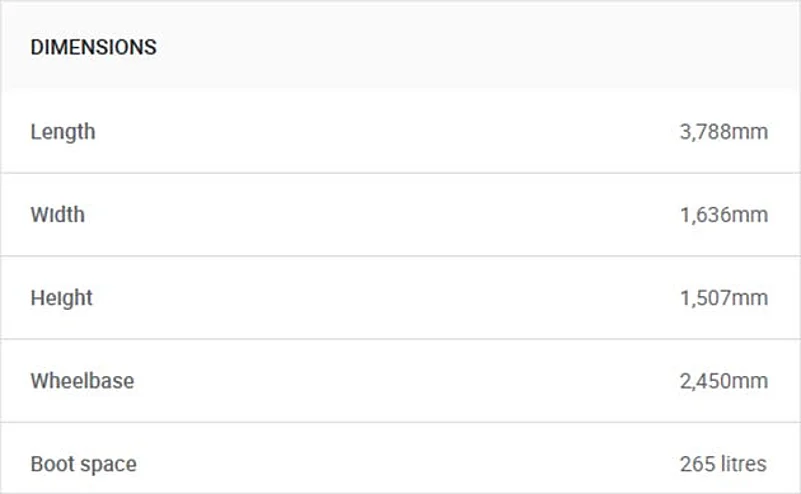Screen dimensions: 801x494
Task: Select the Length label
Action: point(63,131)
